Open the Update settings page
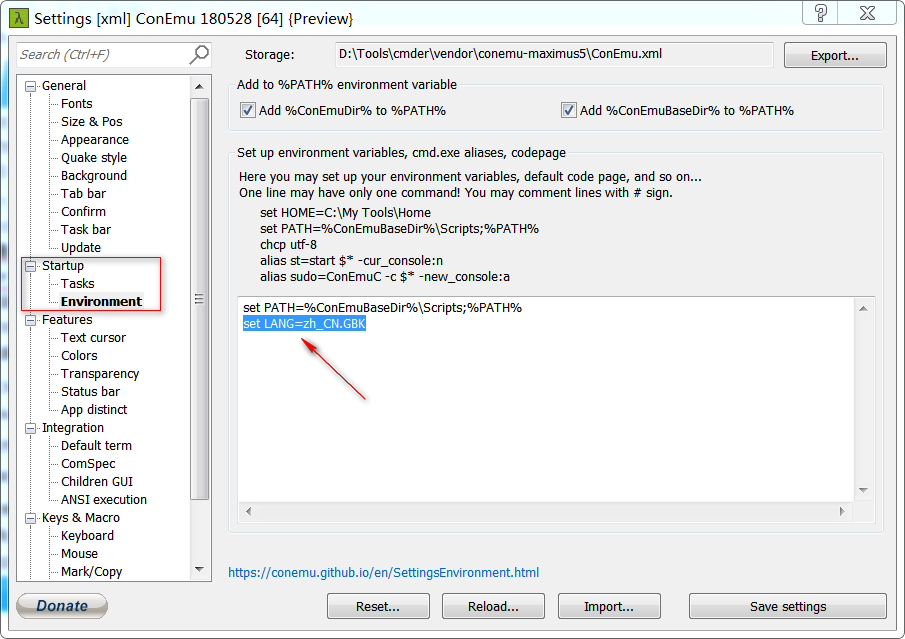905x639 pixels. tap(81, 248)
